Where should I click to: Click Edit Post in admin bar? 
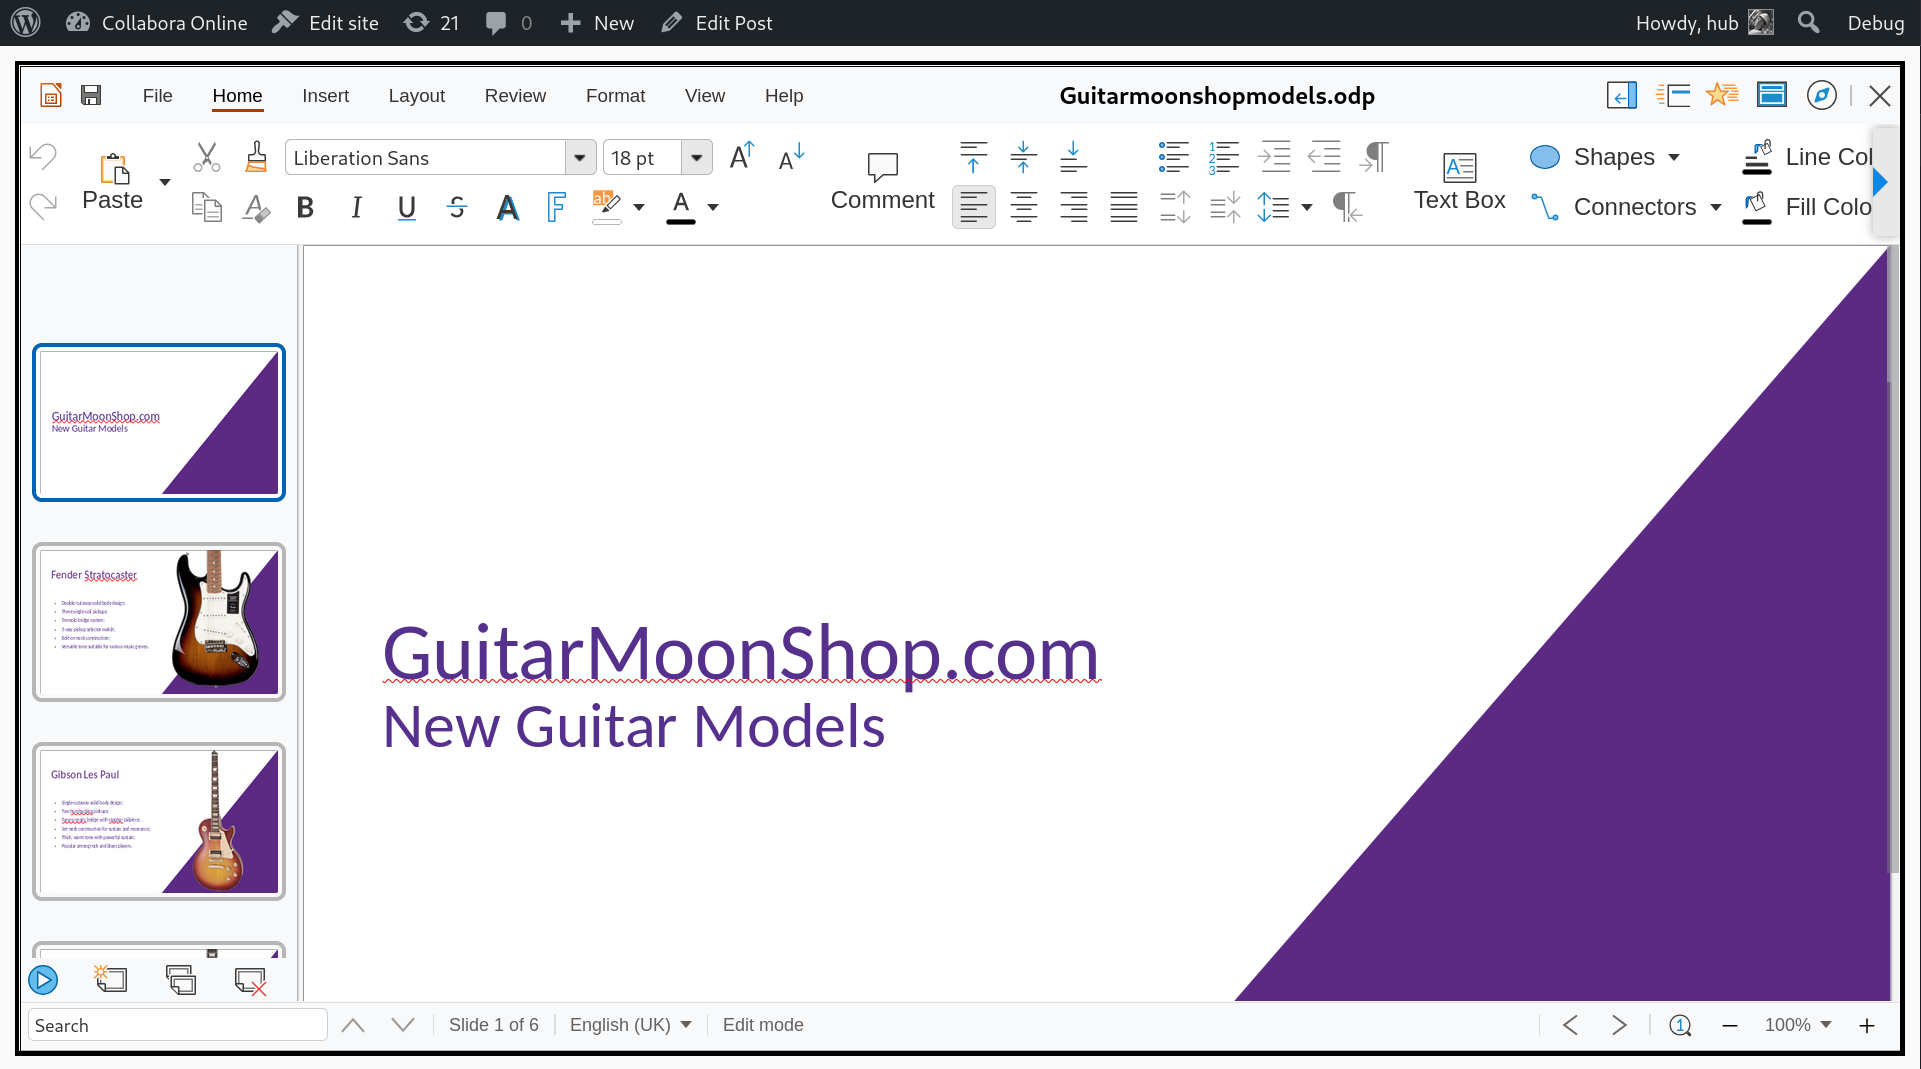coord(717,23)
